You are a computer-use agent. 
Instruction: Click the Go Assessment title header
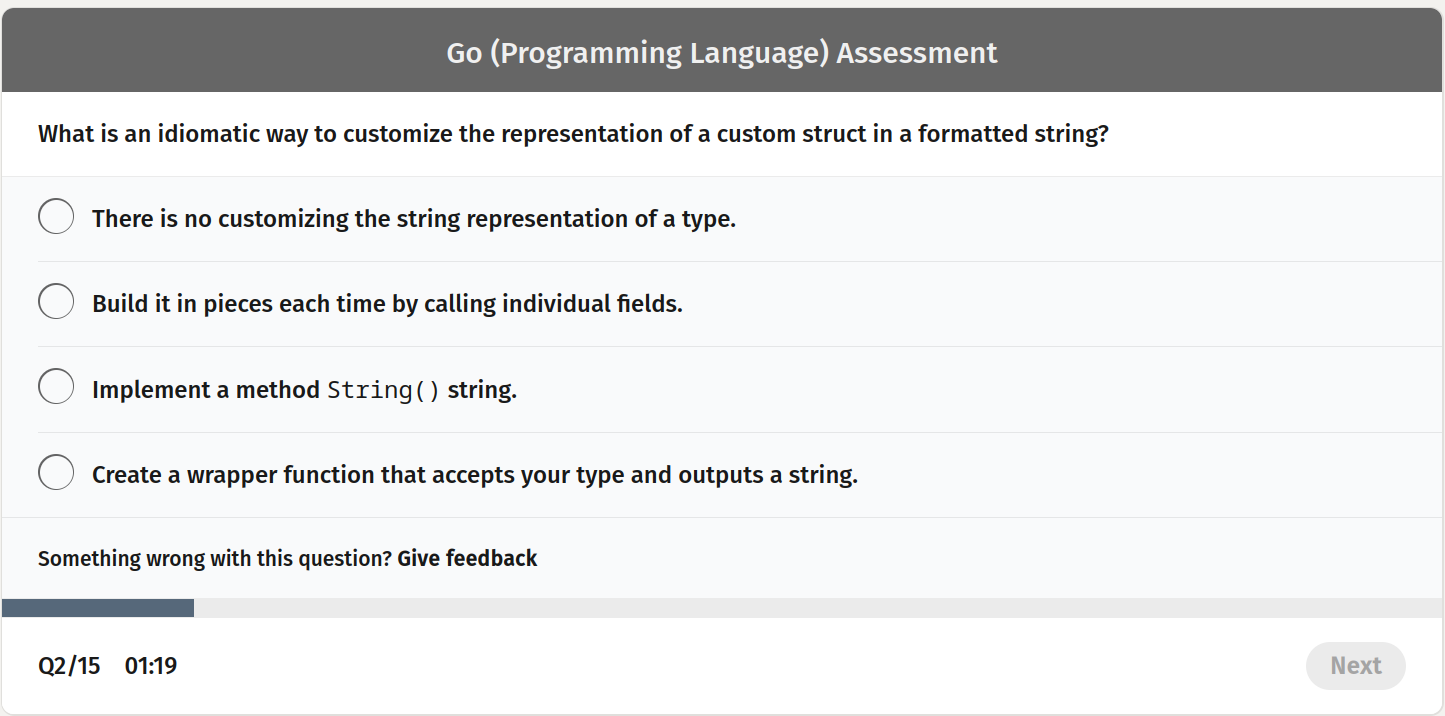click(722, 52)
